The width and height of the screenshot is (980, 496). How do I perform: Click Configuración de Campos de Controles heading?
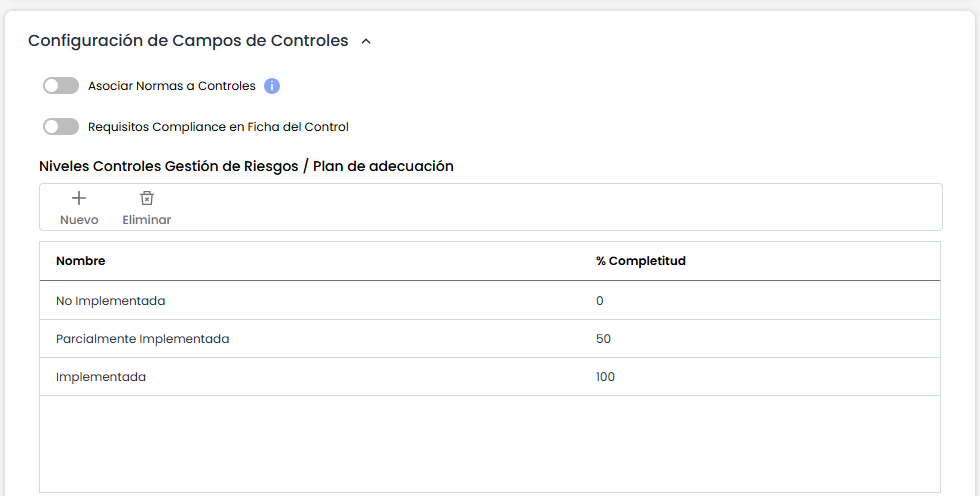click(188, 41)
